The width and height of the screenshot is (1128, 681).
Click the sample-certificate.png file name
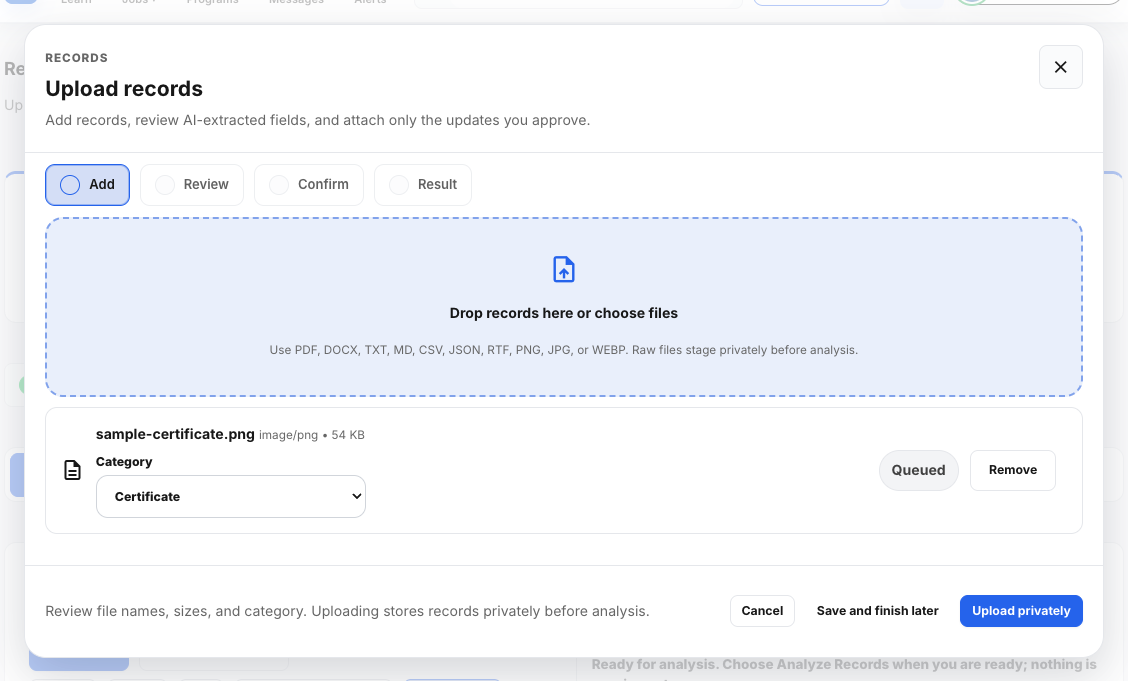176,434
